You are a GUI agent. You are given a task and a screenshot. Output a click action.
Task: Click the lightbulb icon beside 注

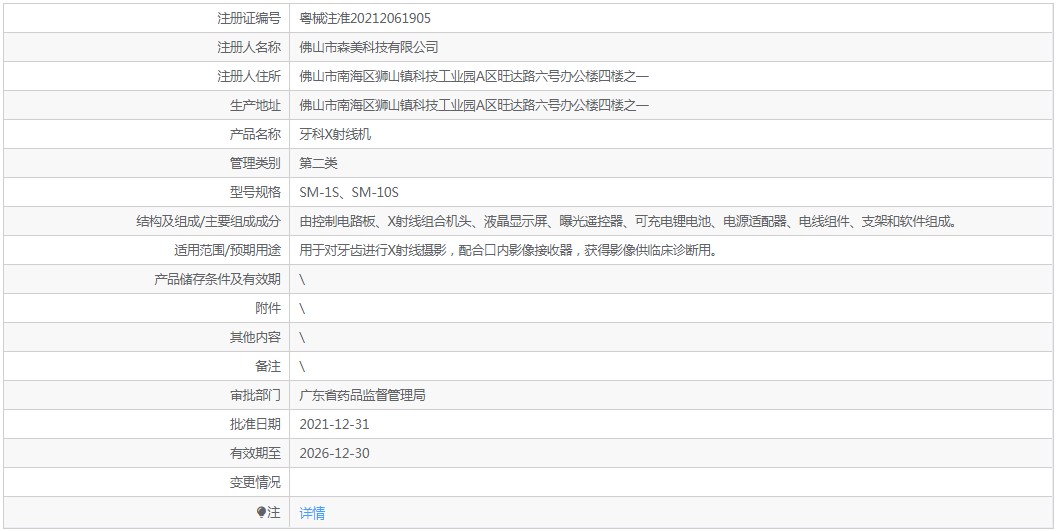pyautogui.click(x=262, y=513)
